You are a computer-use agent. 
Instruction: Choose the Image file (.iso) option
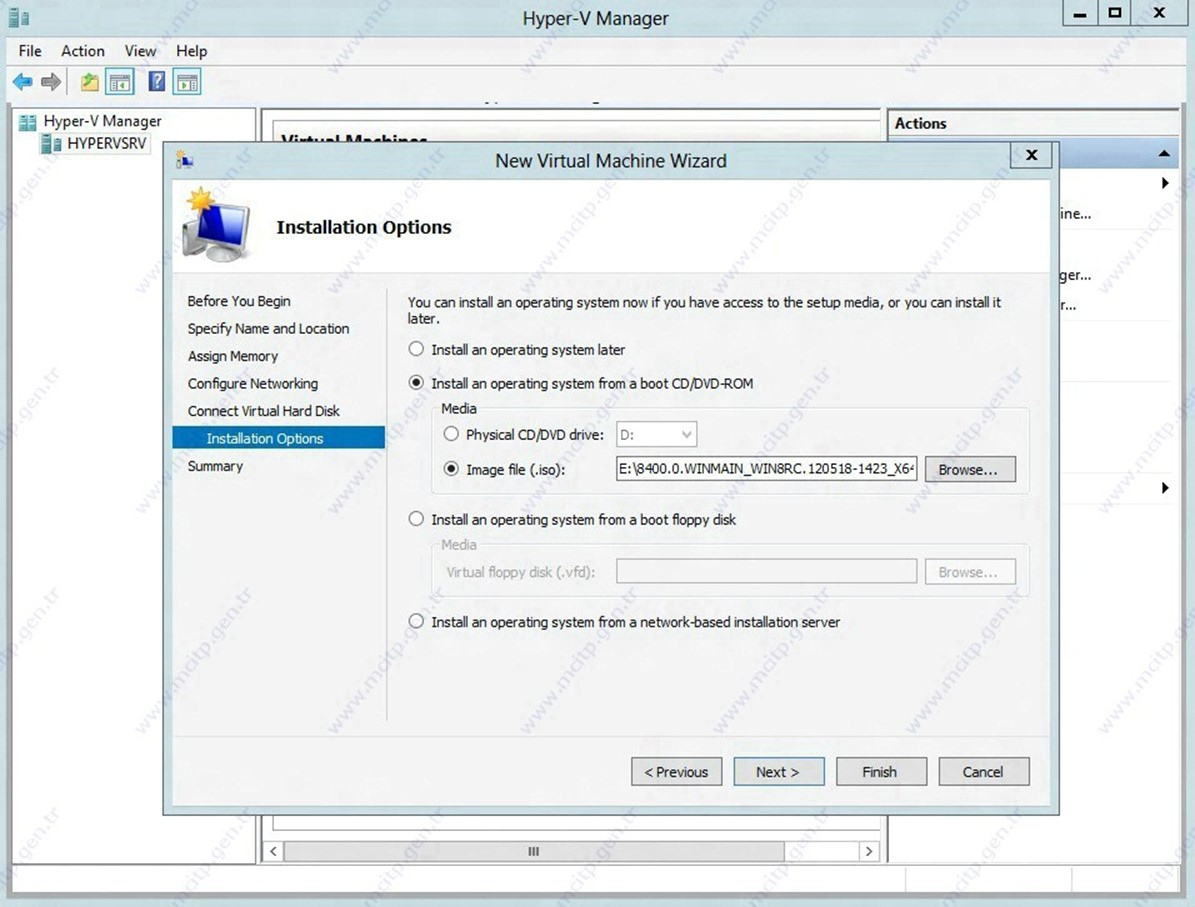coord(451,469)
